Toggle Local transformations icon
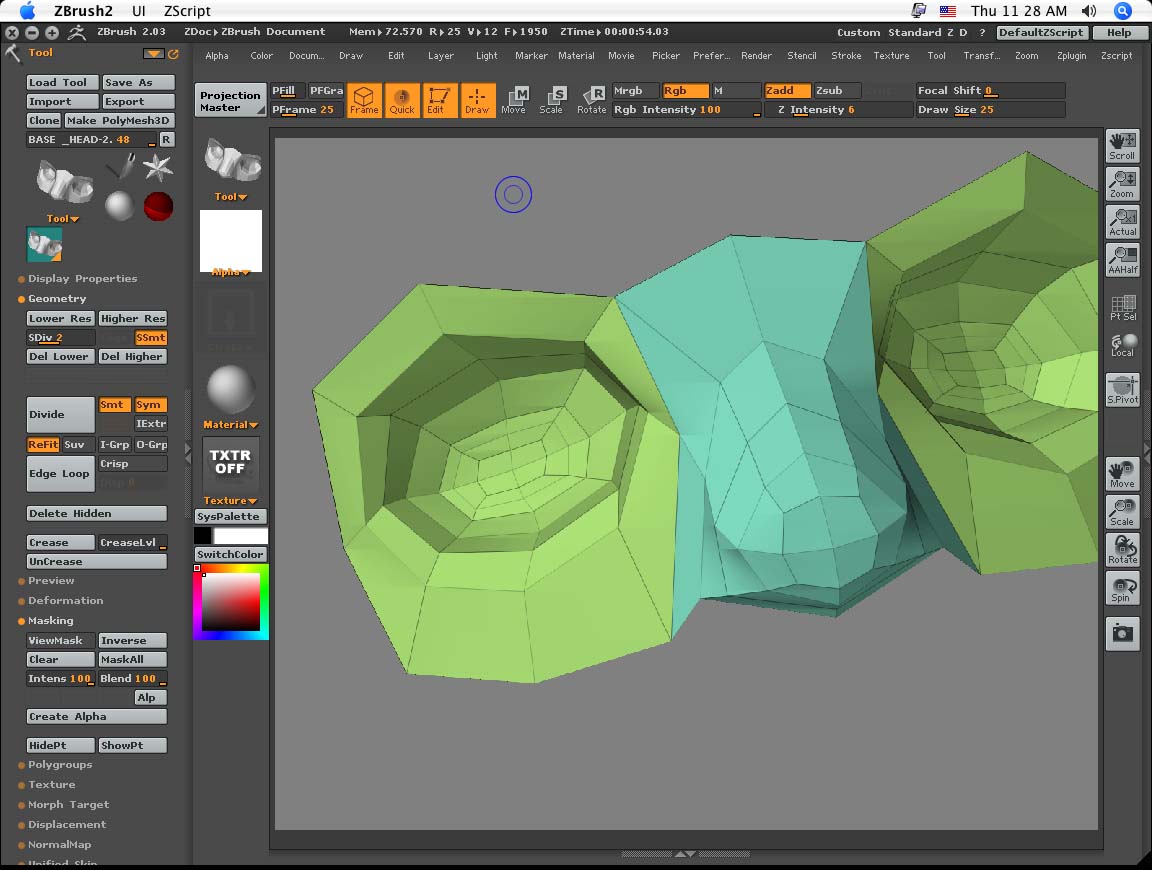Viewport: 1152px width, 870px height. click(x=1123, y=345)
